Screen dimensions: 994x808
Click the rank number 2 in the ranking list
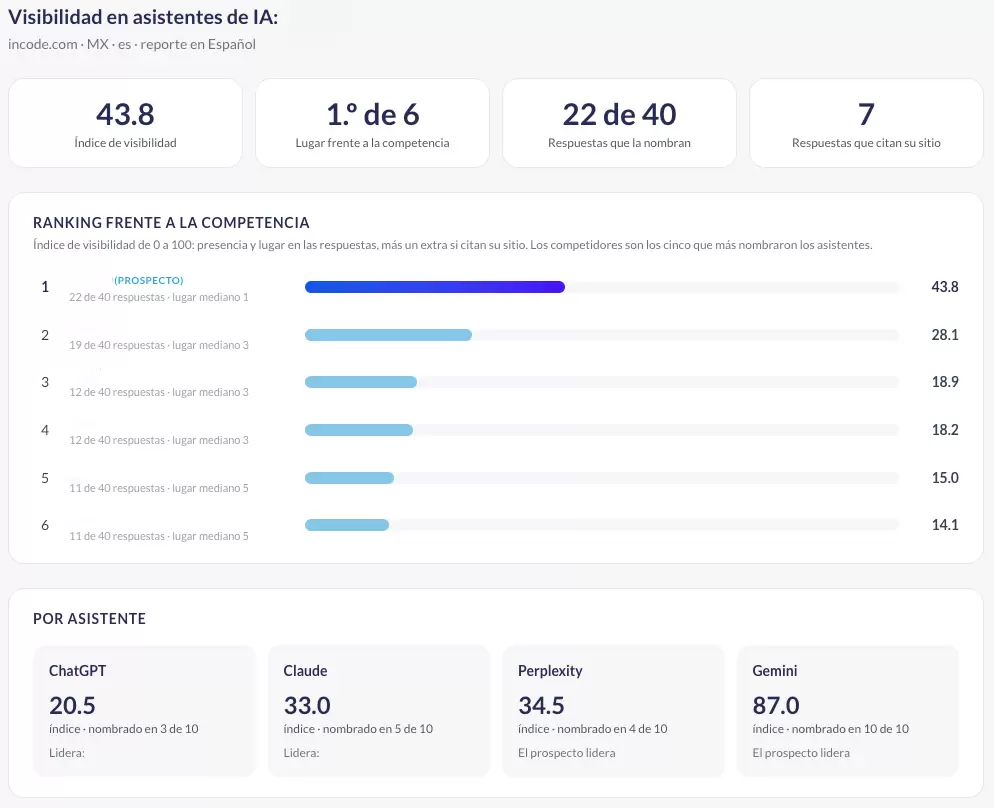pyautogui.click(x=45, y=335)
